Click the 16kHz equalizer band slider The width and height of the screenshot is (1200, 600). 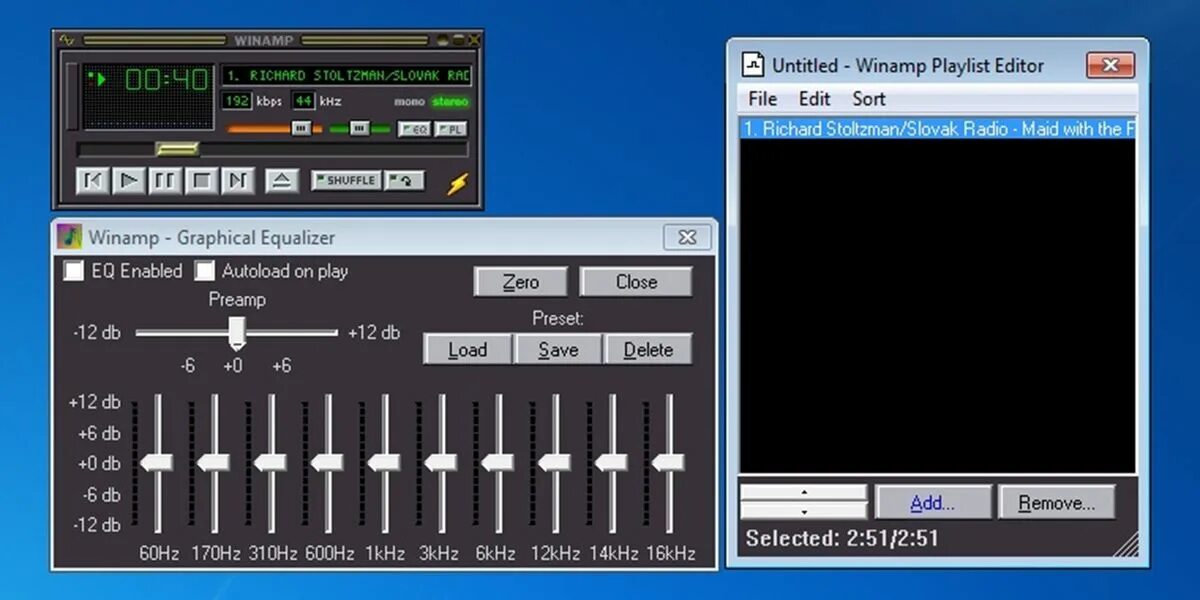click(669, 464)
